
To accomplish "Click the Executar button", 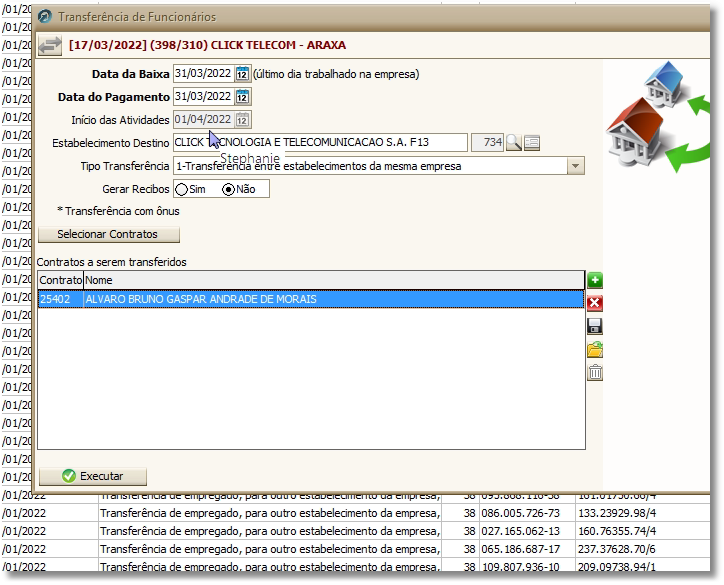I will 93,476.
